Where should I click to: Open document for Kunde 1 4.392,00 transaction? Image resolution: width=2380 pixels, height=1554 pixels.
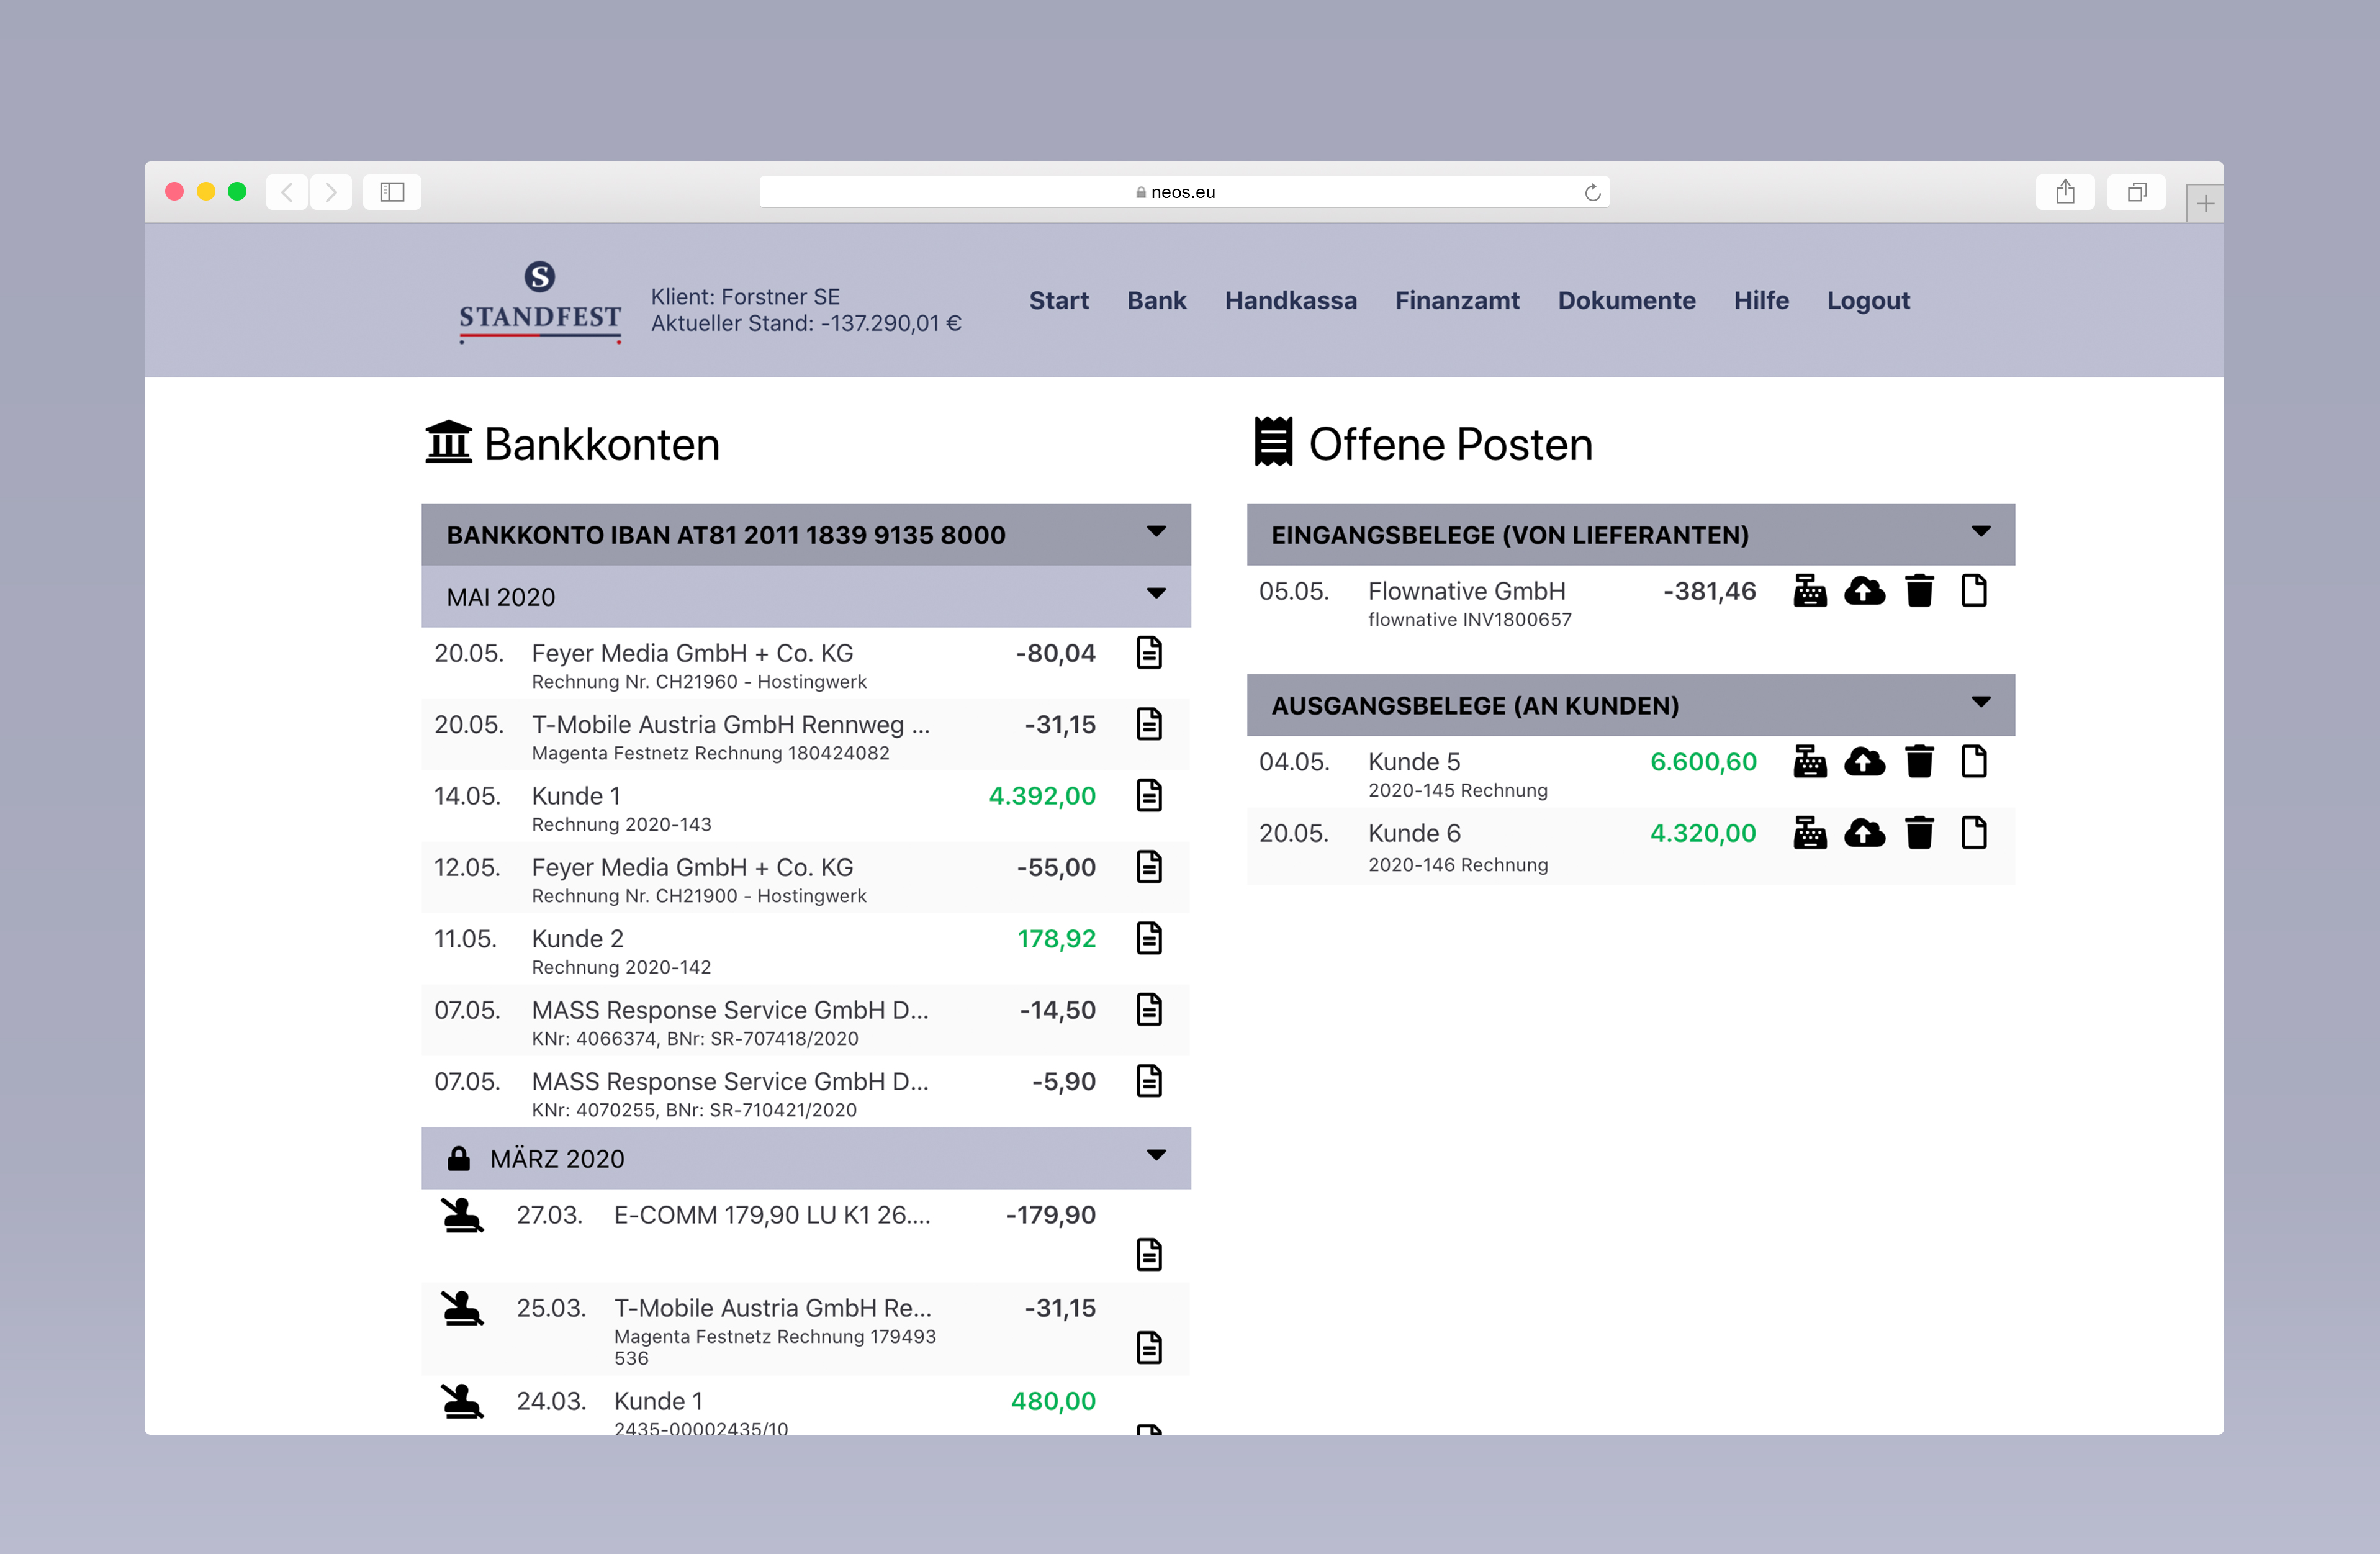[1149, 796]
